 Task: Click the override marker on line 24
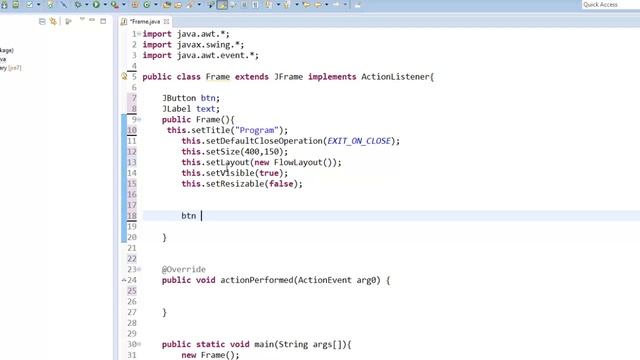point(124,280)
